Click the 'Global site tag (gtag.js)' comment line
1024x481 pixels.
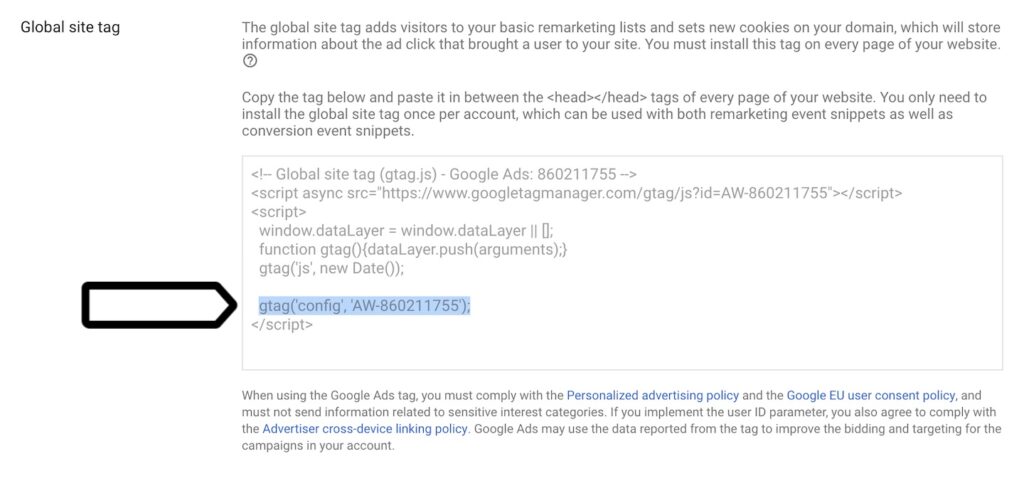tap(444, 174)
